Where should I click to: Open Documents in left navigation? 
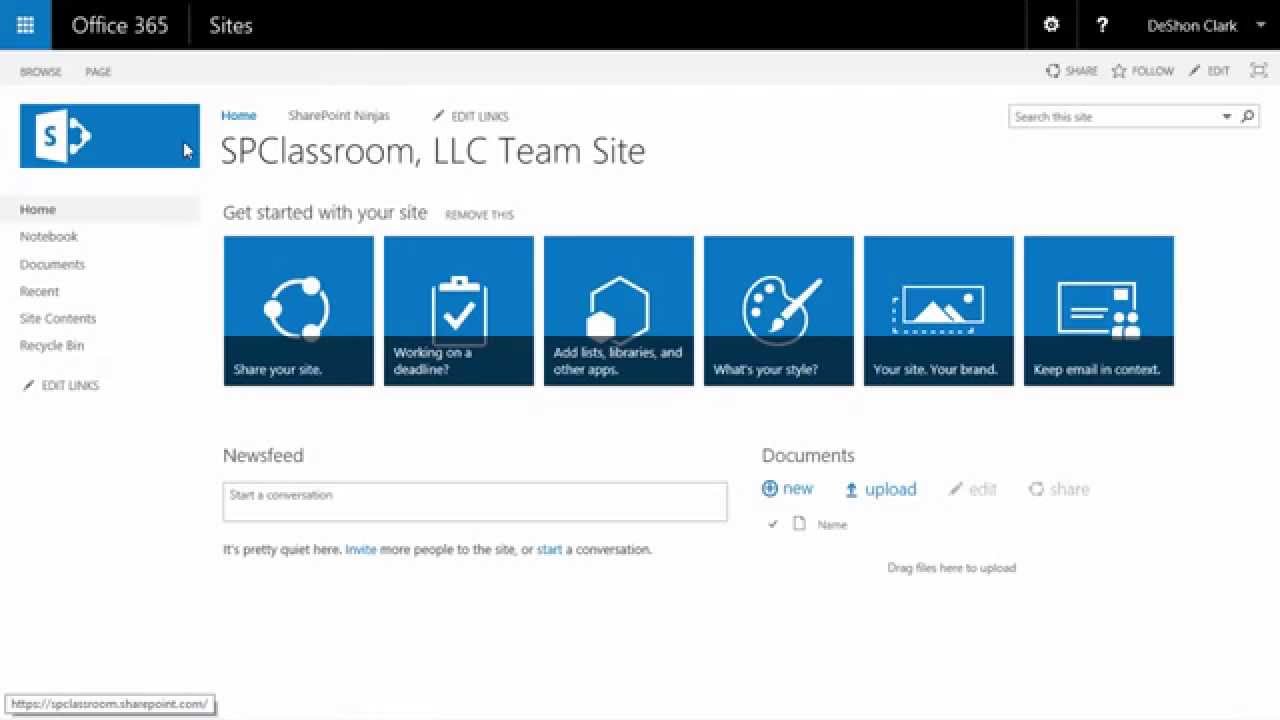pyautogui.click(x=52, y=265)
